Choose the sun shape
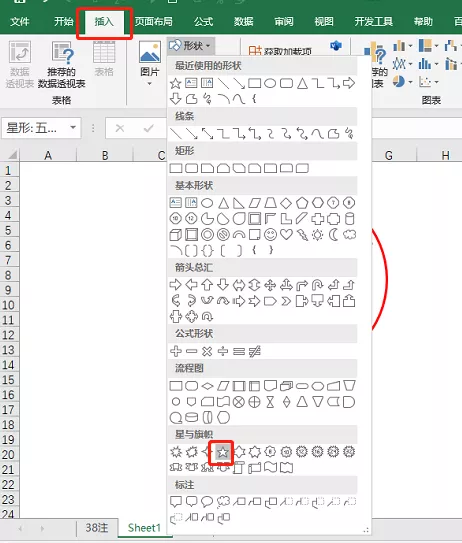Image resolution: width=462 pixels, height=543 pixels. 317,234
